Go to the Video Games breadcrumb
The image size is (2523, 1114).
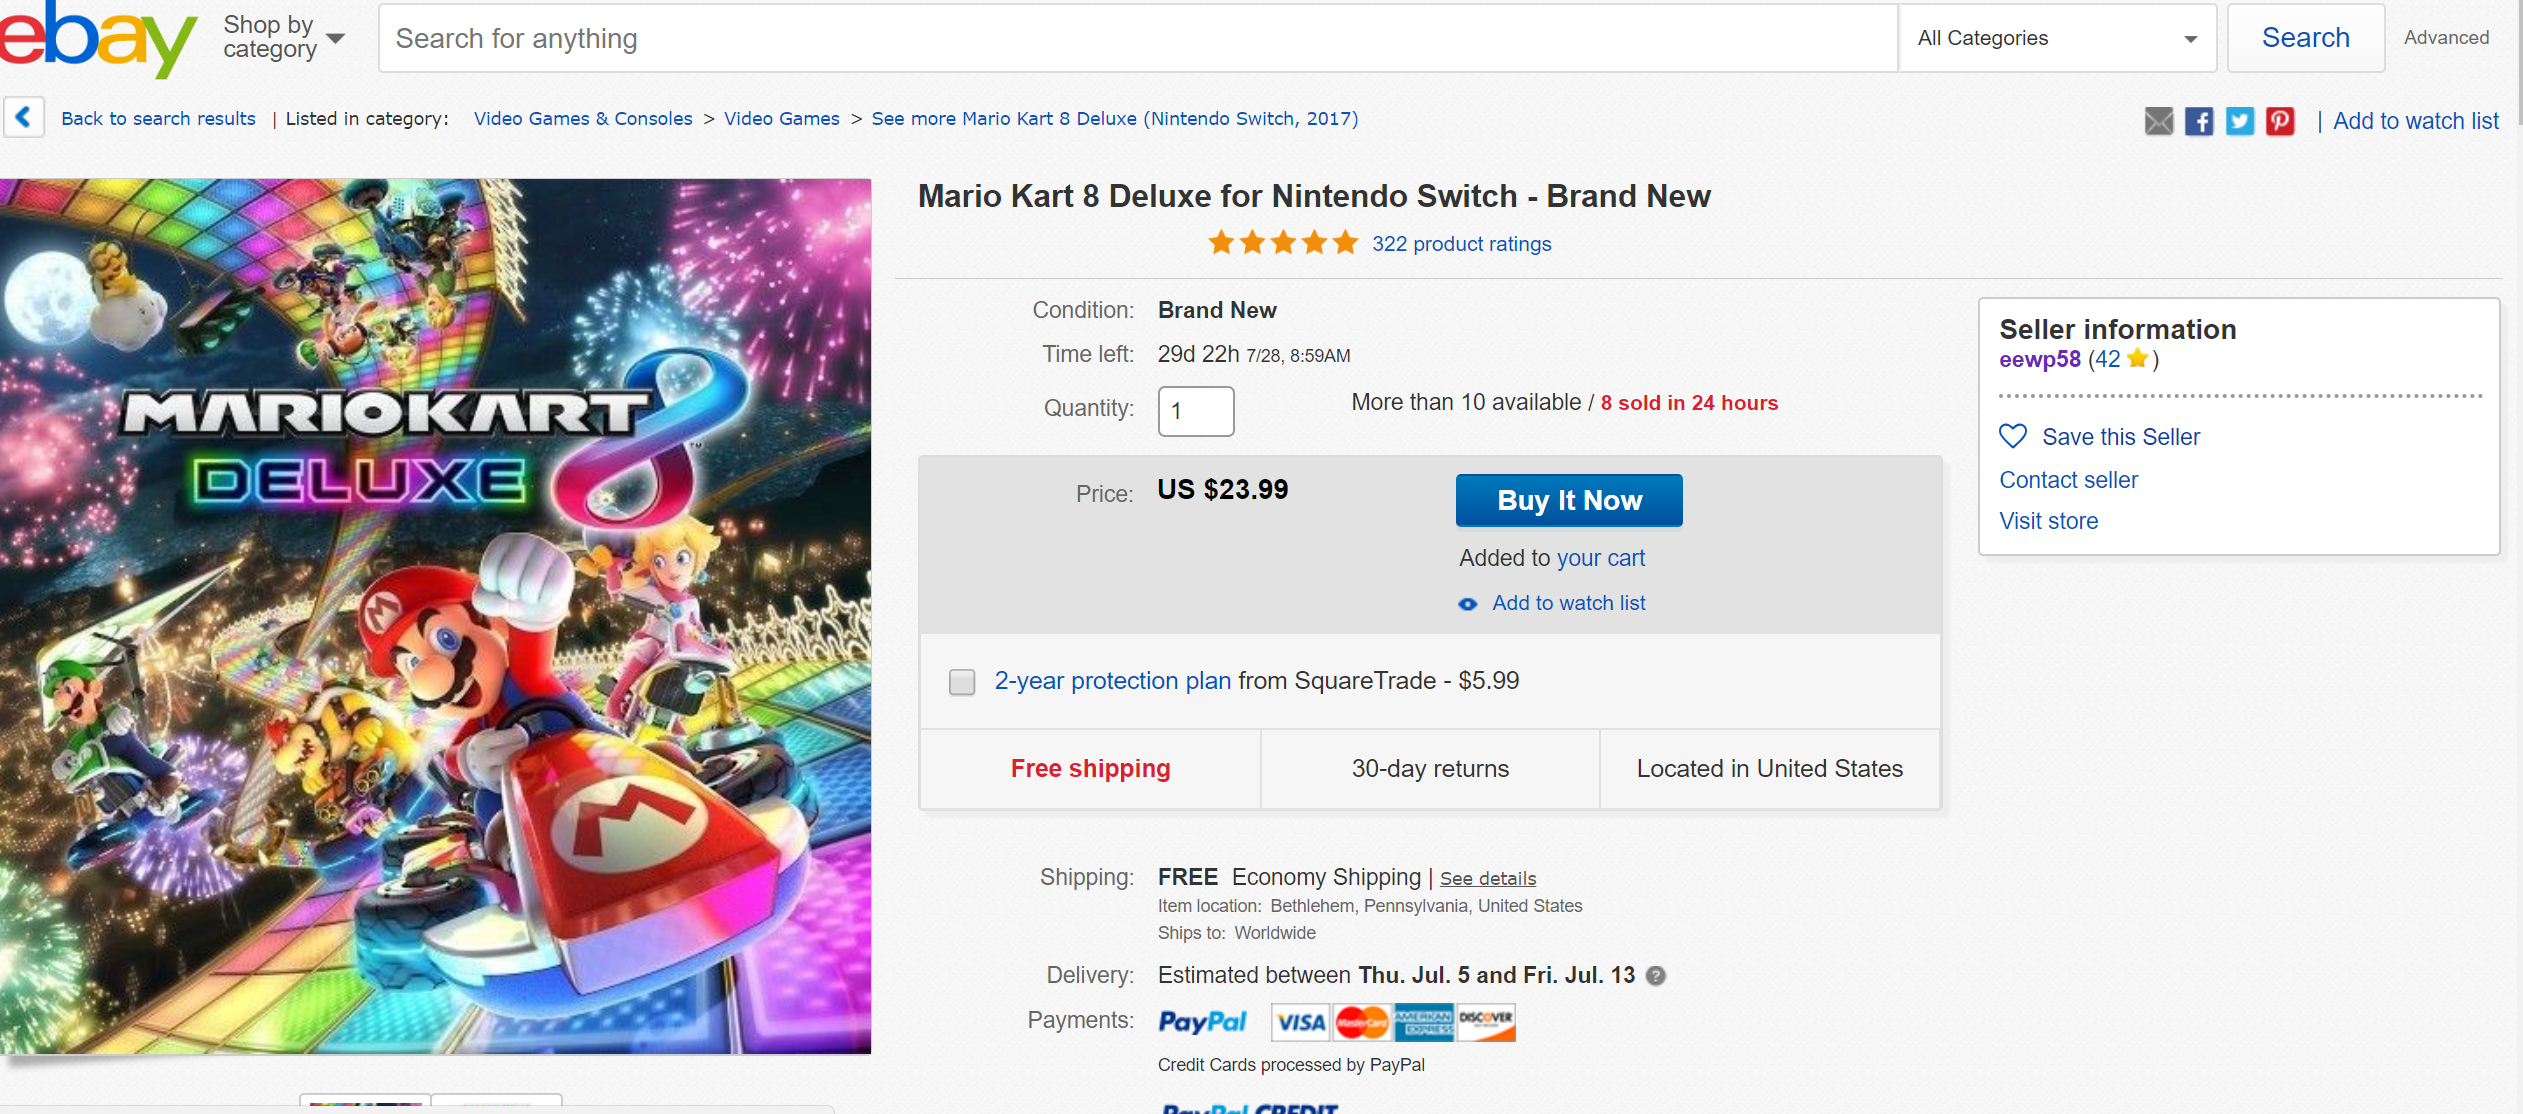pyautogui.click(x=781, y=119)
